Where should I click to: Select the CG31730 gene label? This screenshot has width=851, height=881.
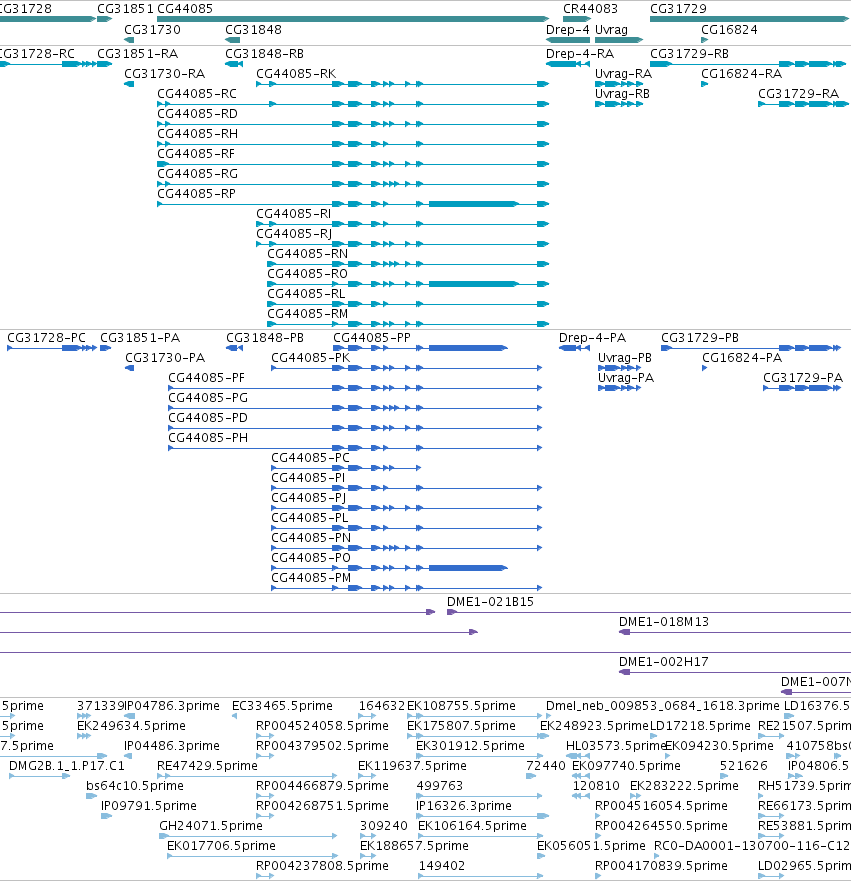click(152, 30)
